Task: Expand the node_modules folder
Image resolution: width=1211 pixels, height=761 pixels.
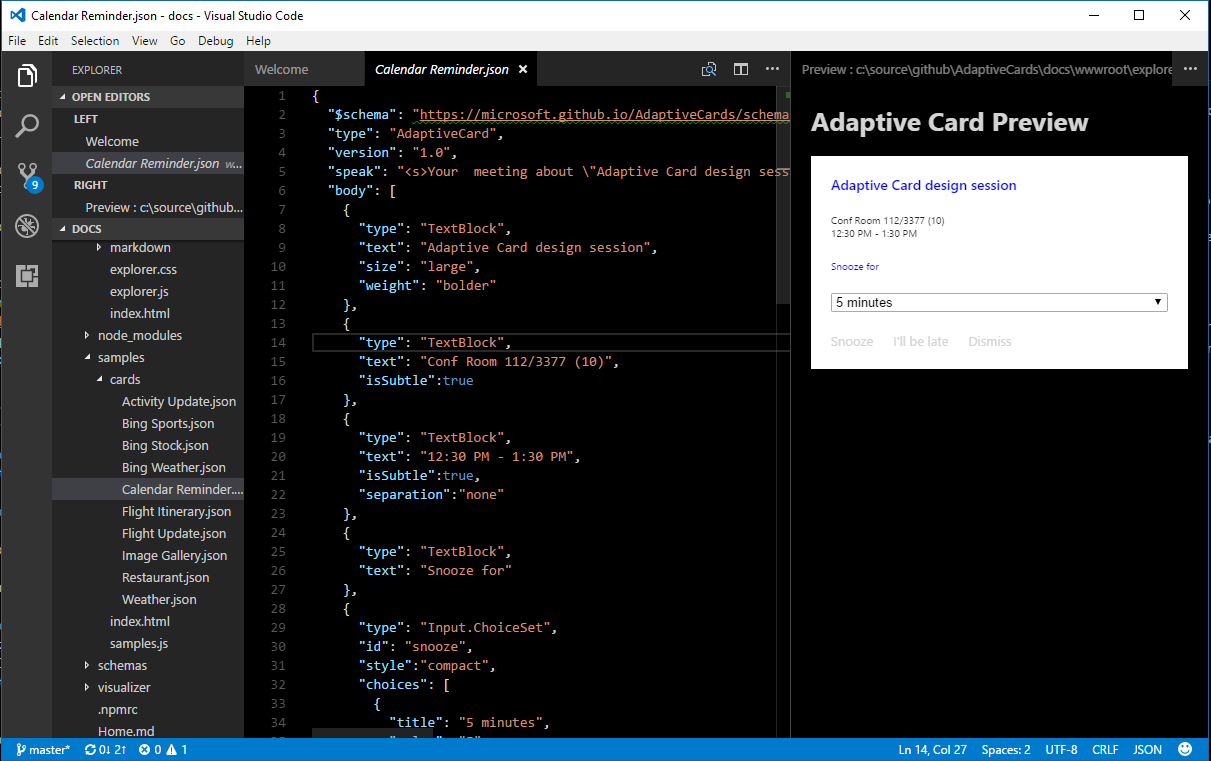Action: 139,335
